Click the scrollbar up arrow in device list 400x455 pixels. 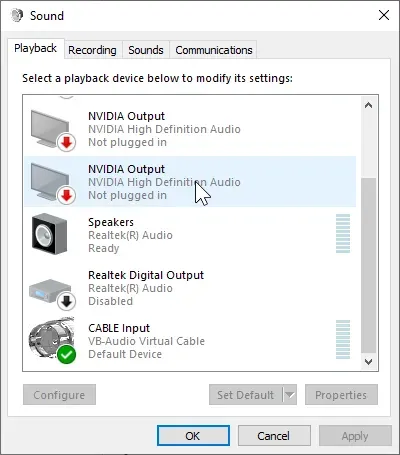368,105
